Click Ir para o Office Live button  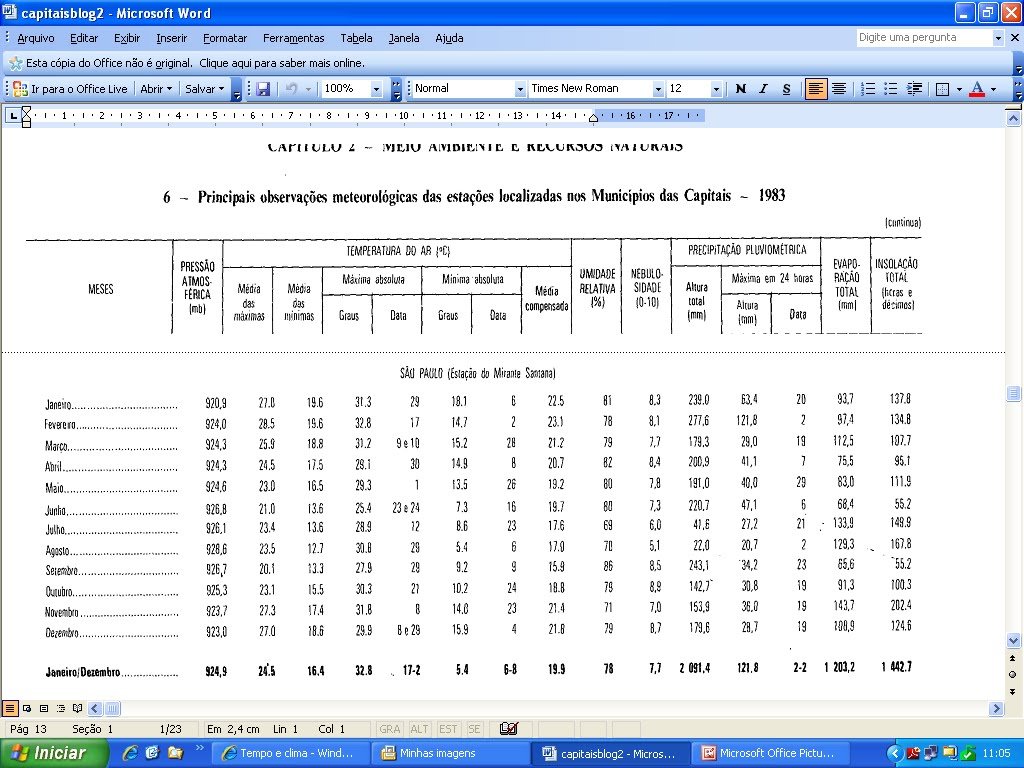[x=71, y=89]
